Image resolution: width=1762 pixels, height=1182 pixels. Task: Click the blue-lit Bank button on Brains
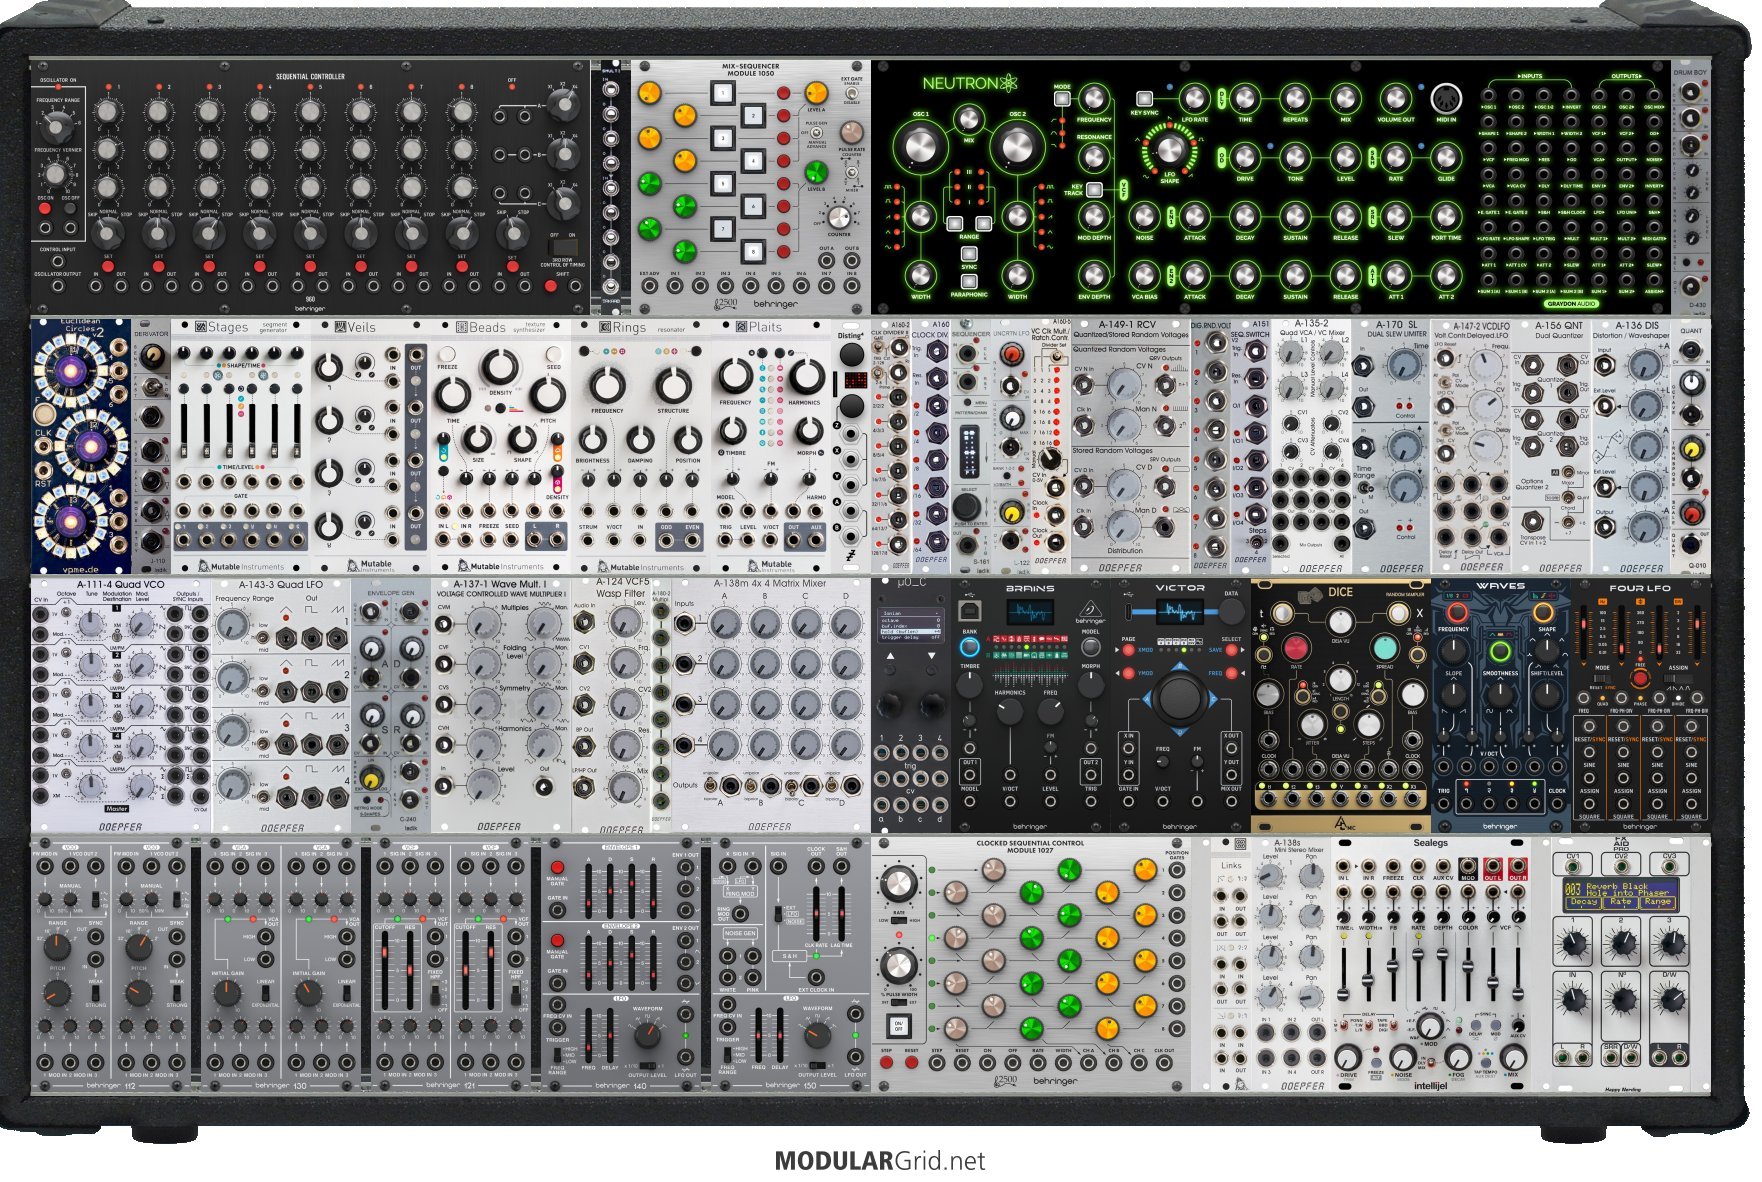968,647
